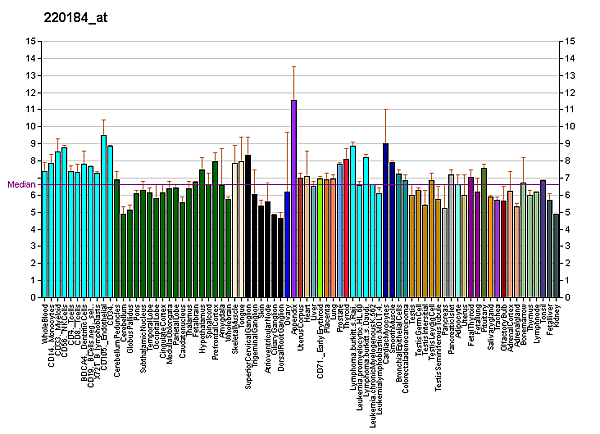This screenshot has width=600, height=434.
Task: Click the purple Median label
Action: pyautogui.click(x=20, y=184)
